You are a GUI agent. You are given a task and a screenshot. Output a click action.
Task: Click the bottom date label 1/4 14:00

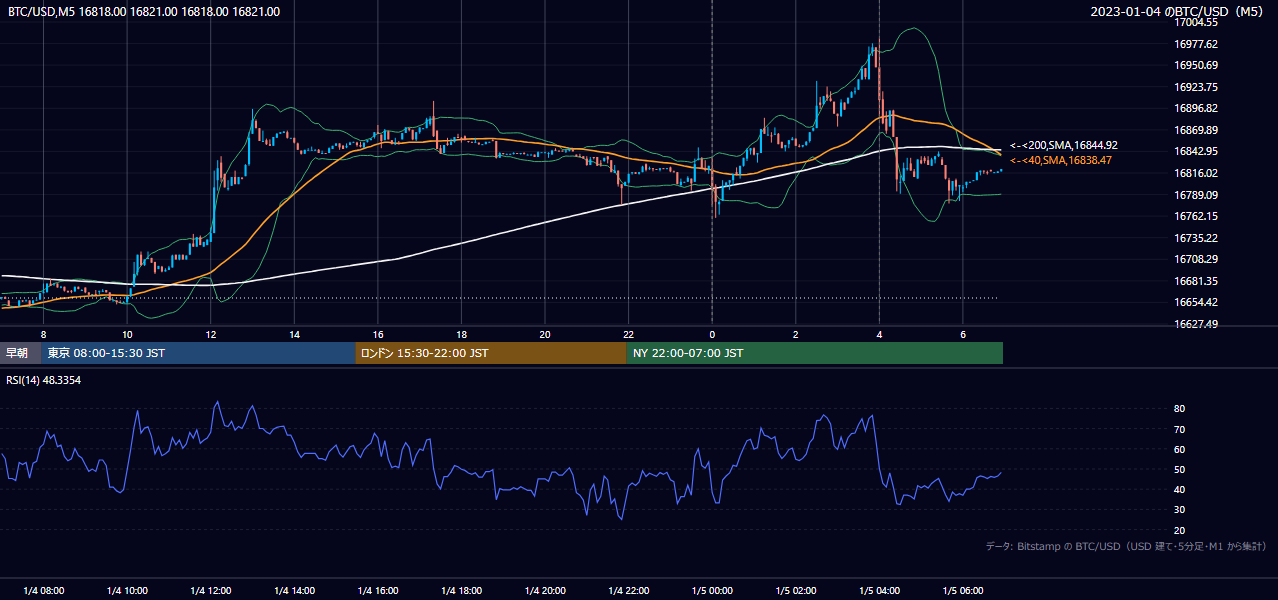pyautogui.click(x=295, y=591)
